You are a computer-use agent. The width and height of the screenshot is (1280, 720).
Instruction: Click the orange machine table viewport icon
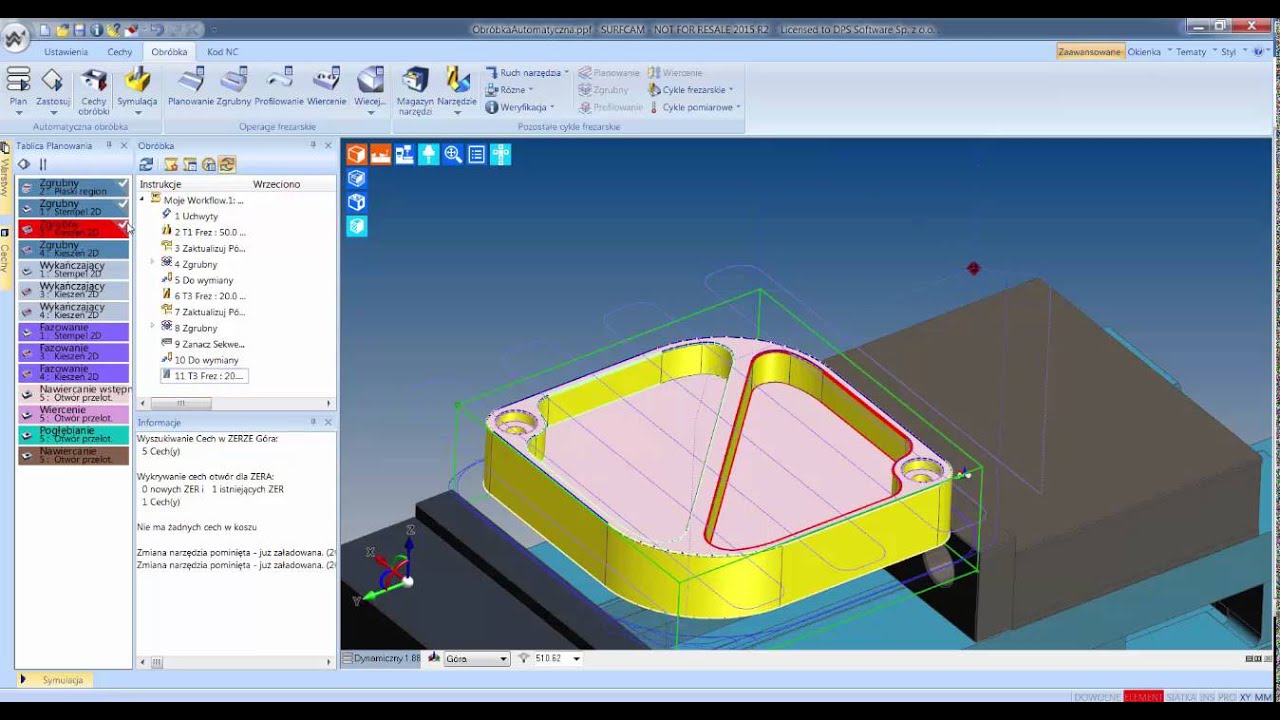pyautogui.click(x=381, y=154)
